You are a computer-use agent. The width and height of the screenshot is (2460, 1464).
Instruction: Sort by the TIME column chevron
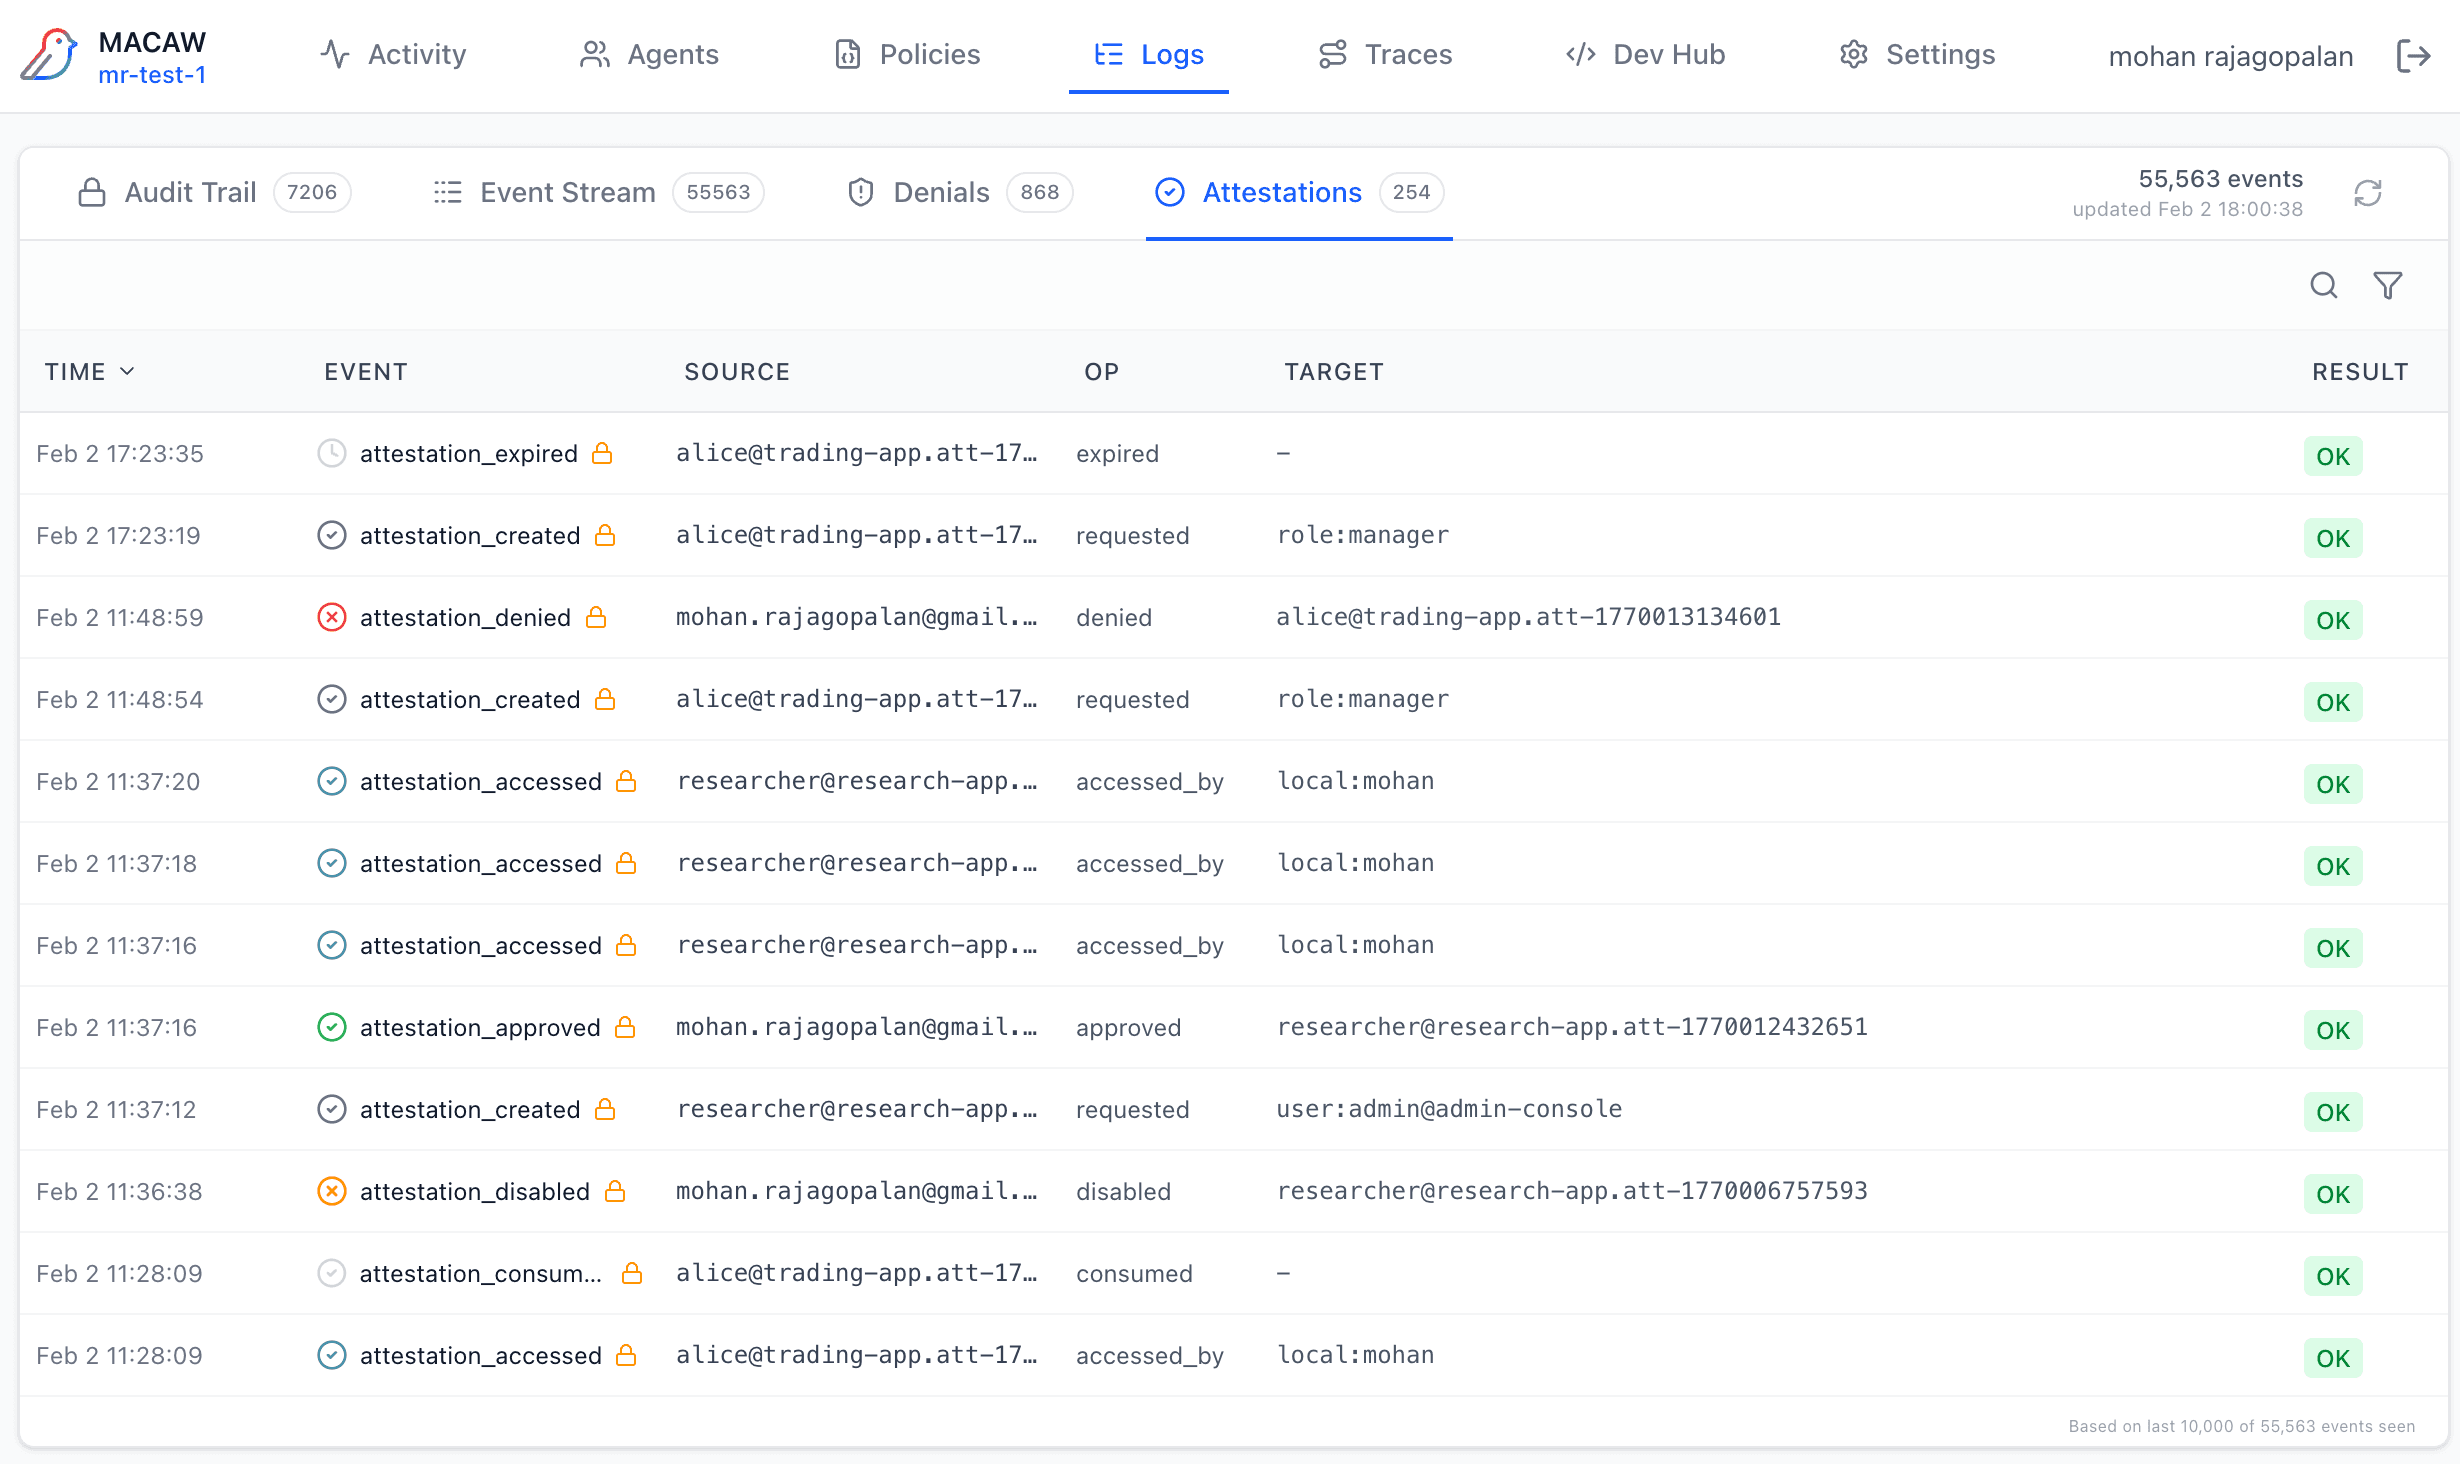point(127,372)
